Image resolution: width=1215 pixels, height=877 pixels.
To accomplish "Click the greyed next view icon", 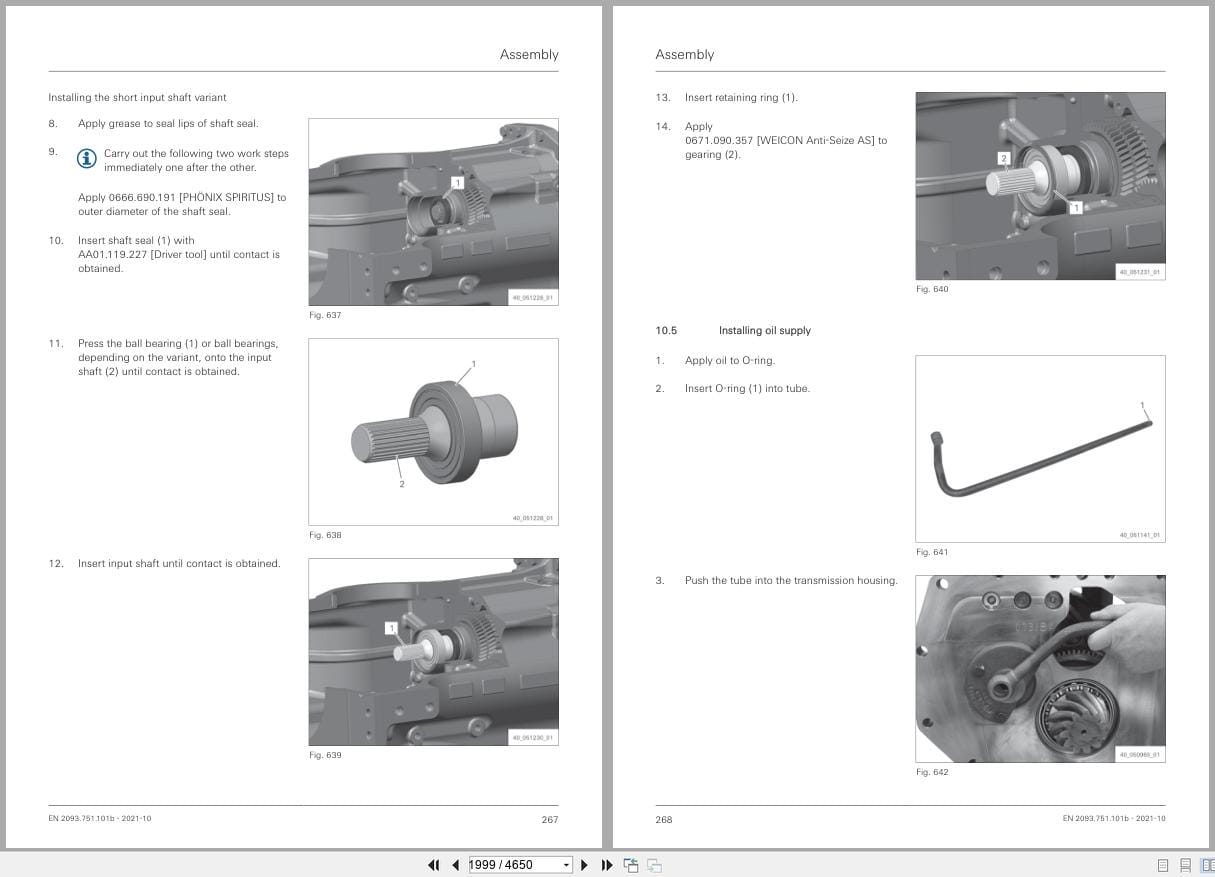I will [654, 865].
